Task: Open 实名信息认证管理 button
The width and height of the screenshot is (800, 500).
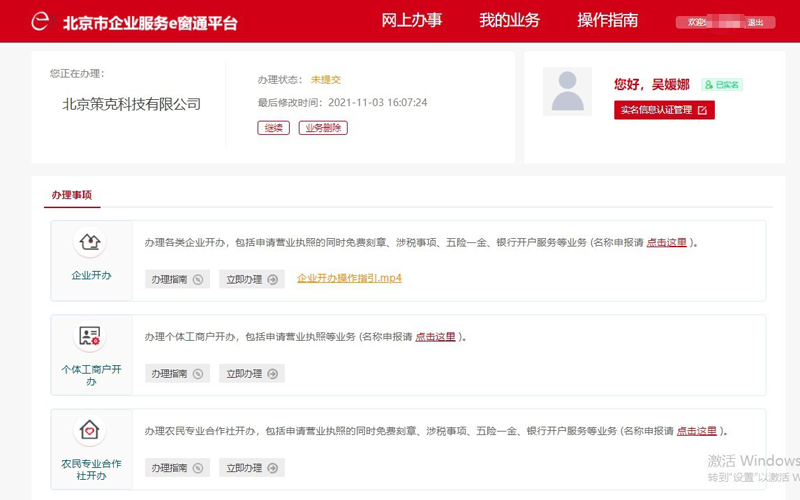Action: [664, 110]
